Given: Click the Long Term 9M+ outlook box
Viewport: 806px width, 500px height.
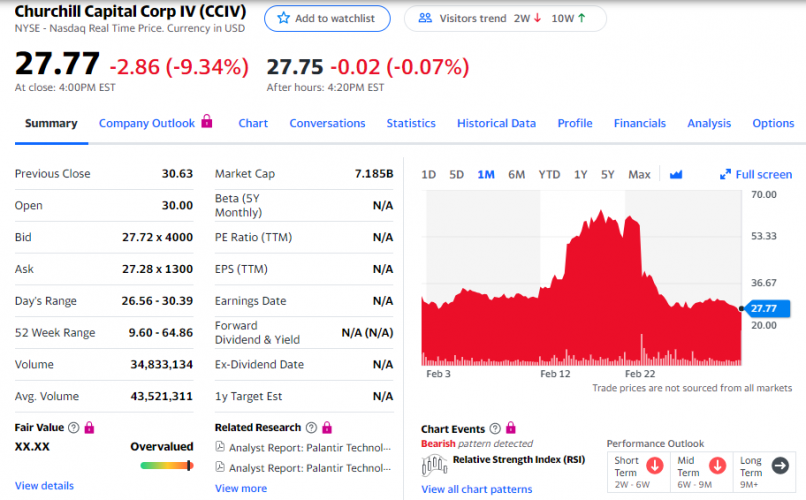Looking at the screenshot, I should (764, 472).
